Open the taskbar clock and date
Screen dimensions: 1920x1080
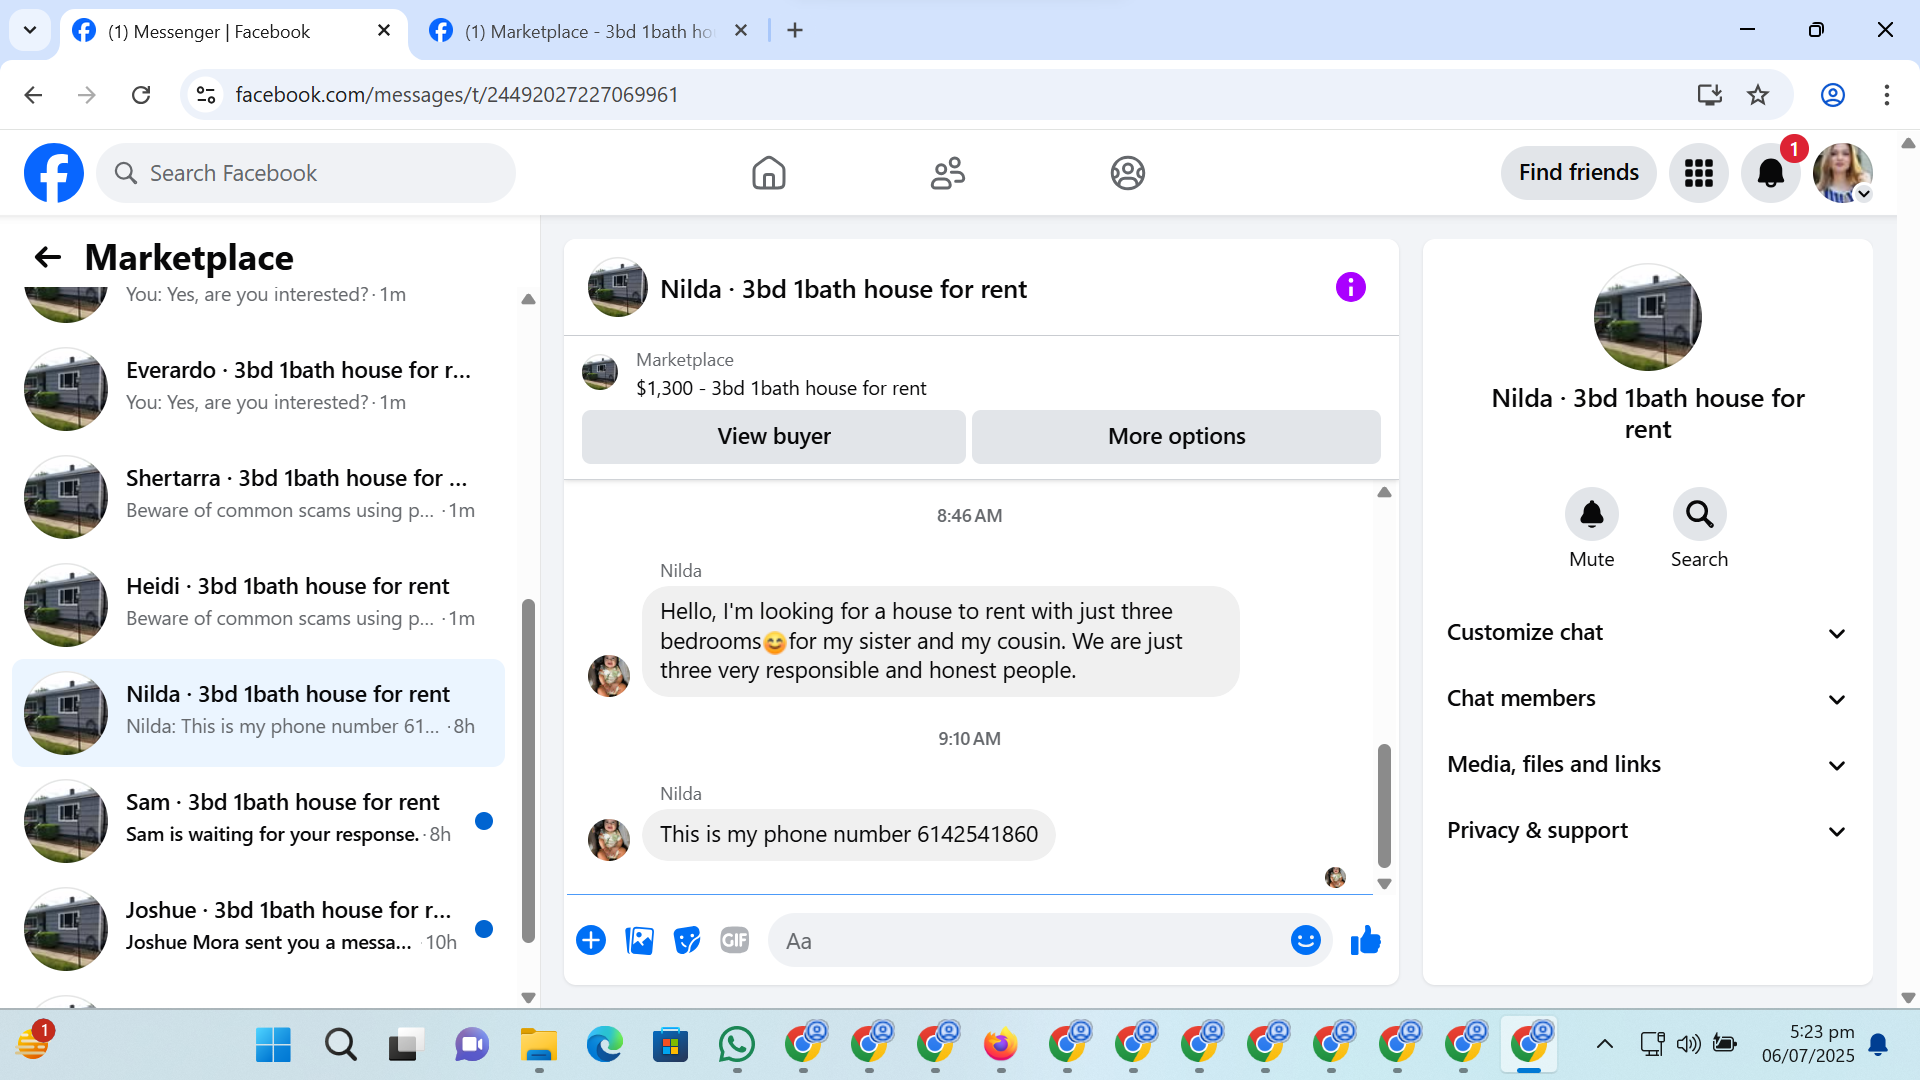click(1808, 1044)
